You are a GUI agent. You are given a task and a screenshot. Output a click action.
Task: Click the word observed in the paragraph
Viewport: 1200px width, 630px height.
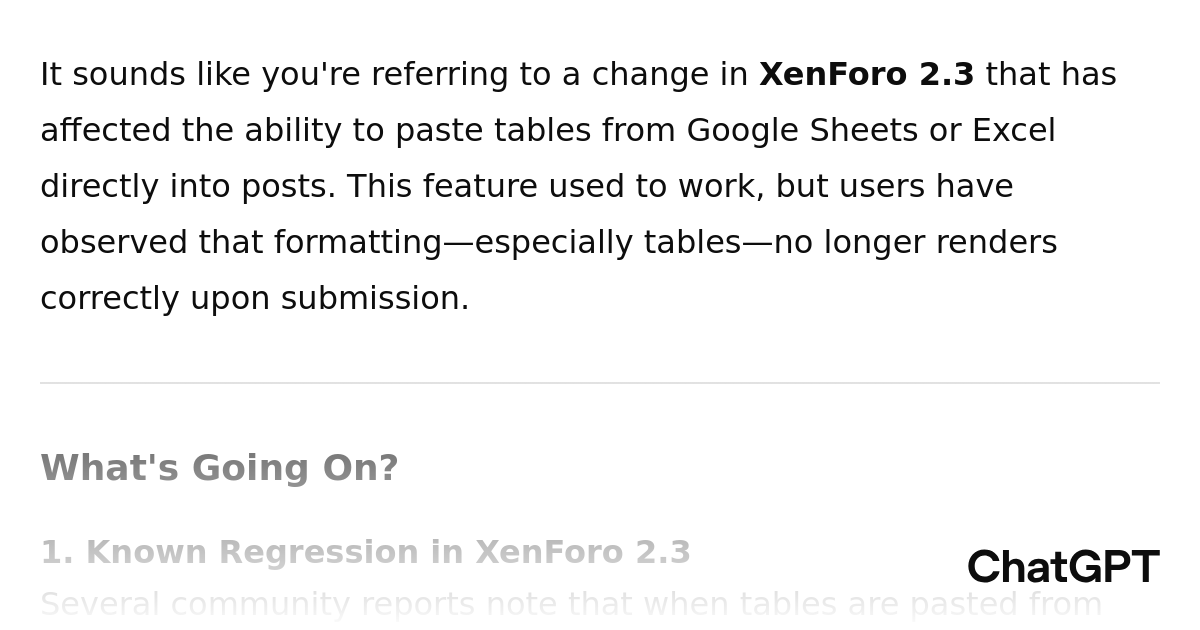coord(114,243)
